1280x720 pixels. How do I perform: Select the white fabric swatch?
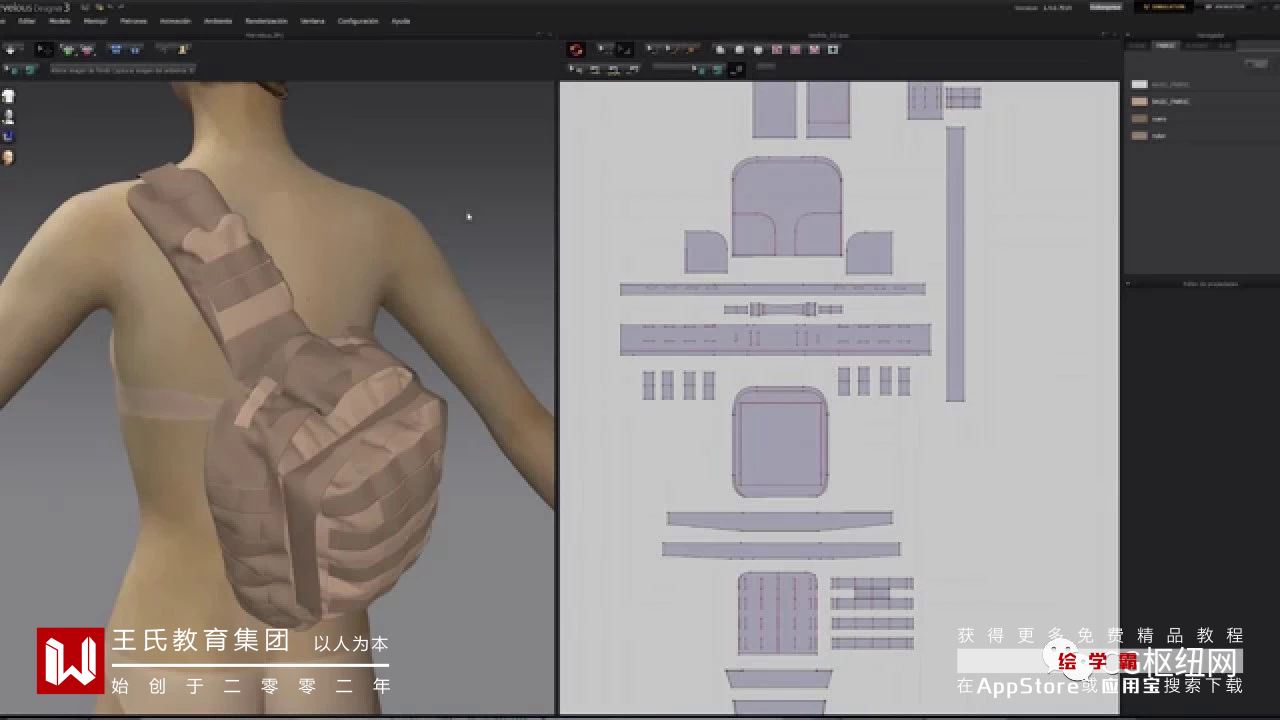coord(1139,84)
